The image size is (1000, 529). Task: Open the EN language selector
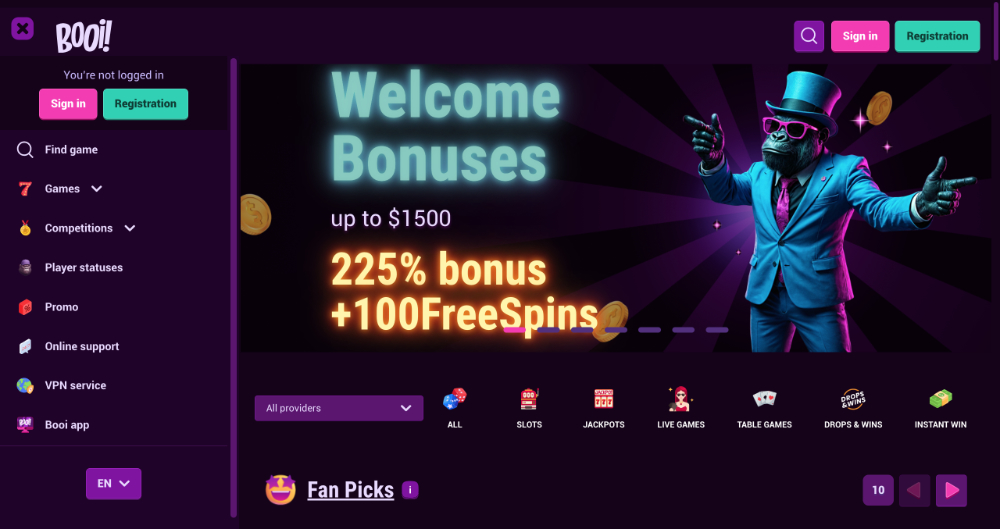(x=114, y=484)
